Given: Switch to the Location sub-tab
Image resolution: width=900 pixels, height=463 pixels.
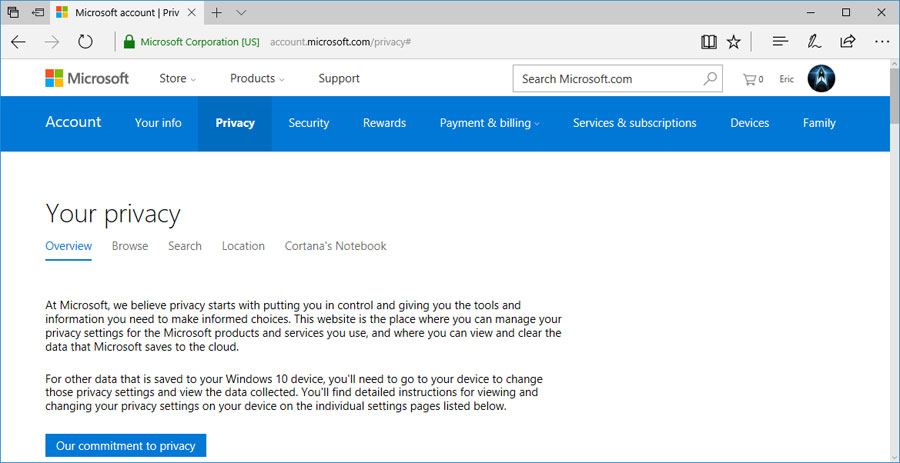Looking at the screenshot, I should (x=243, y=246).
